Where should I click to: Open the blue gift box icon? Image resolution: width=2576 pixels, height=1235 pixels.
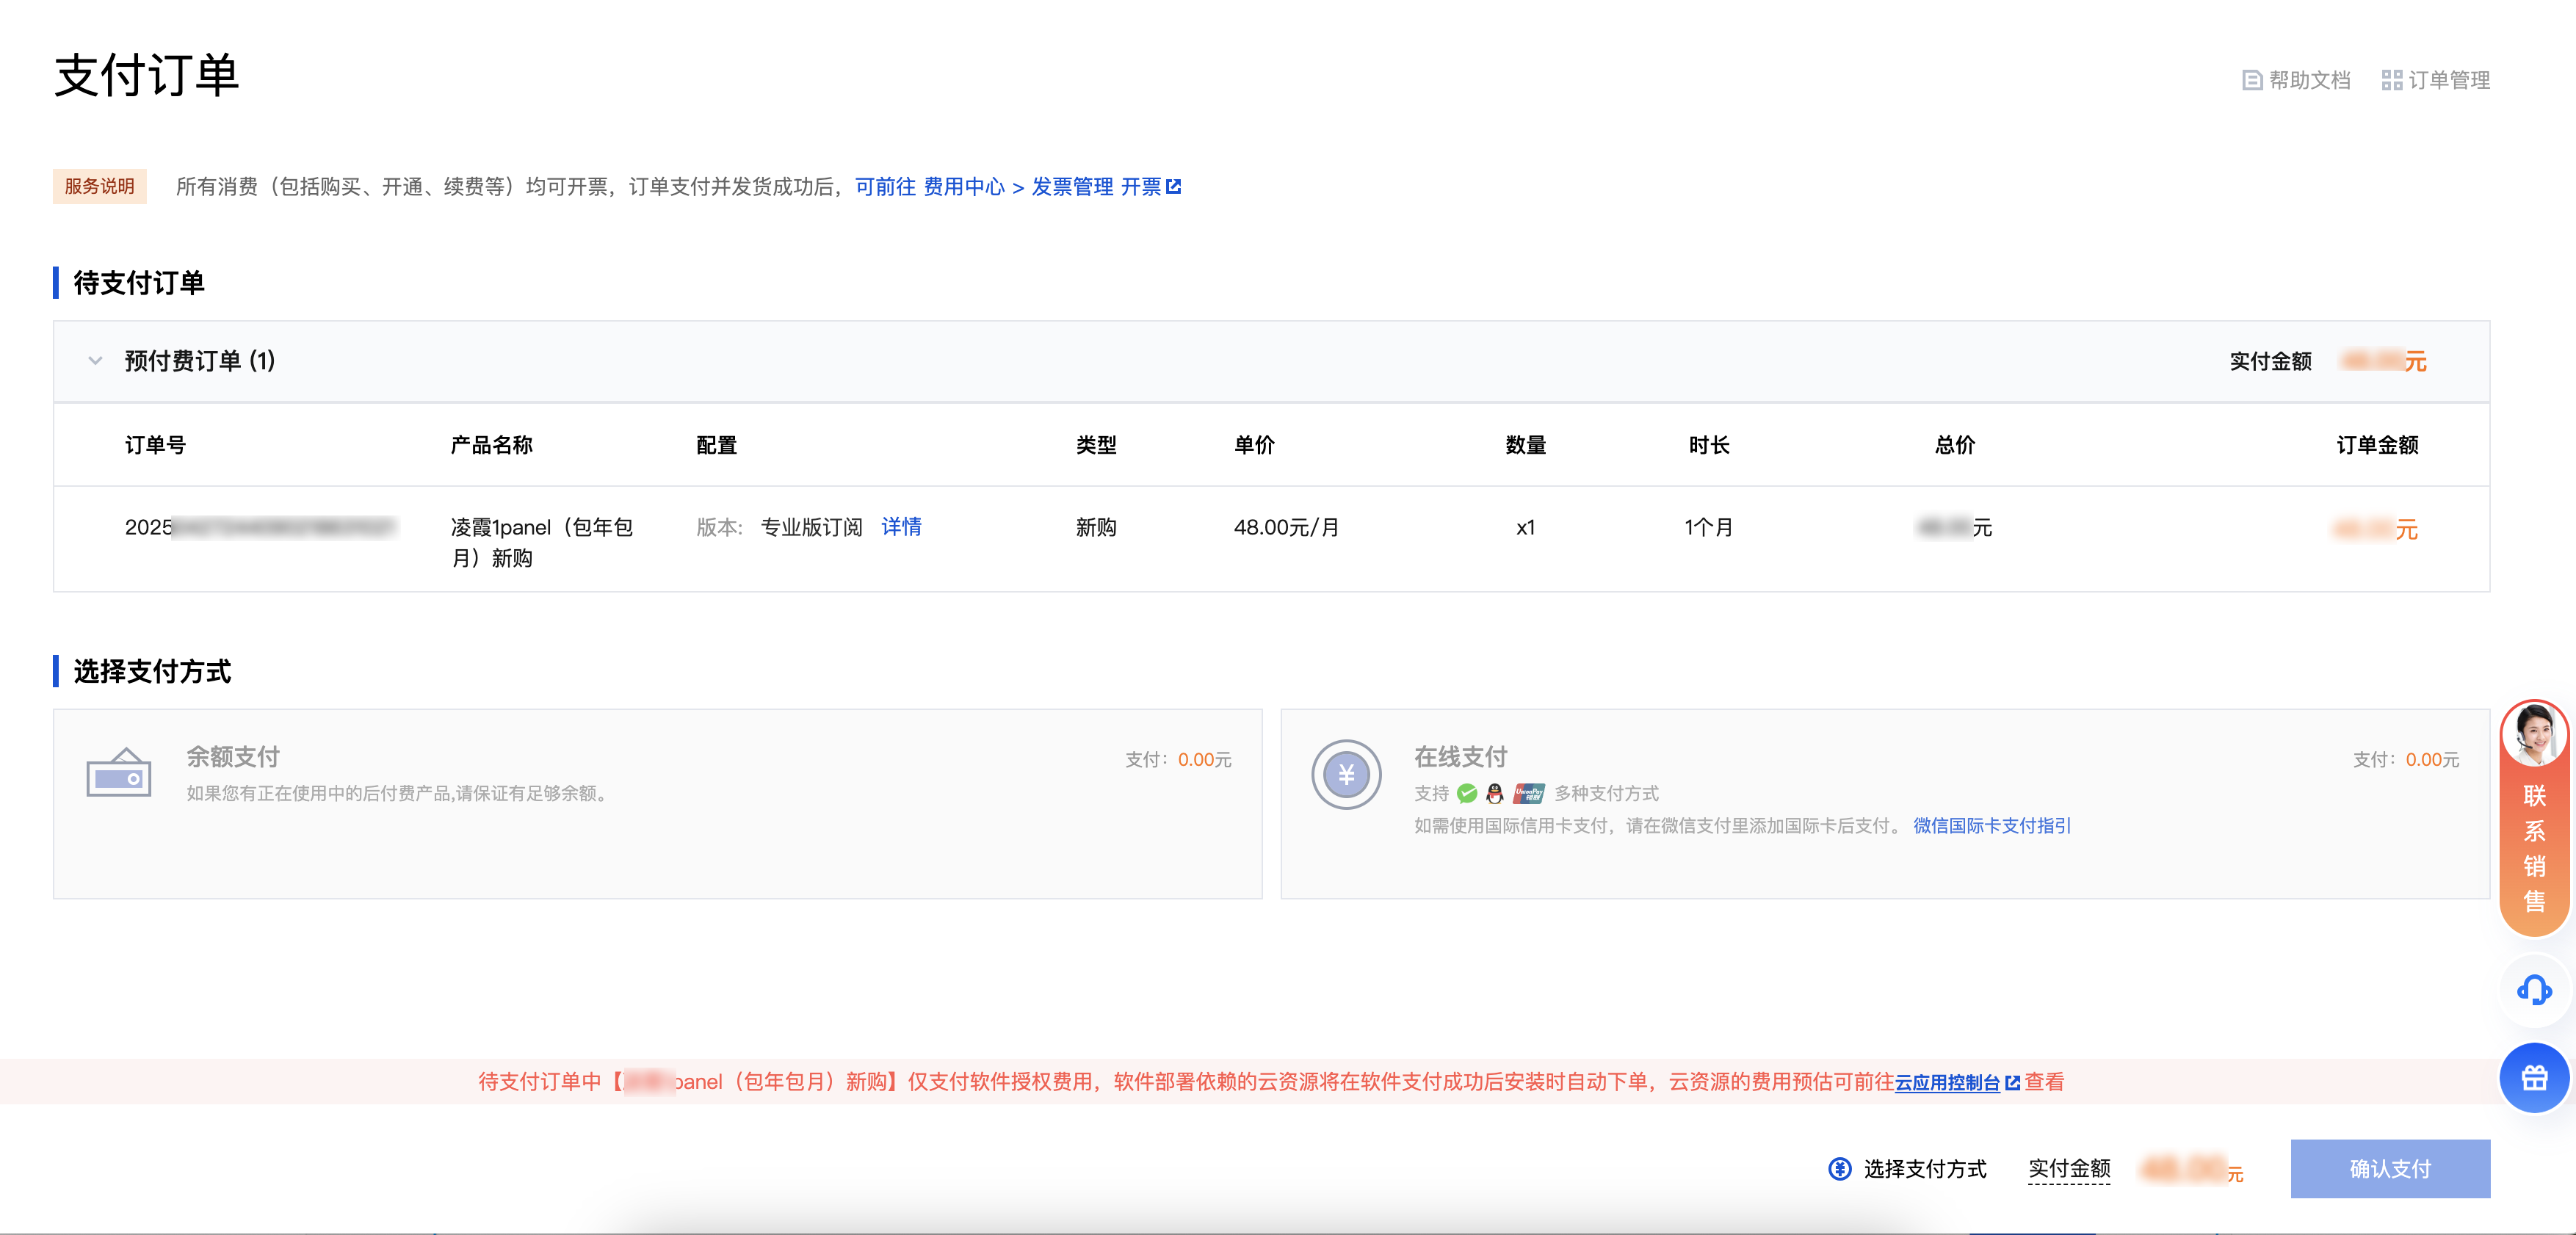[x=2534, y=1078]
